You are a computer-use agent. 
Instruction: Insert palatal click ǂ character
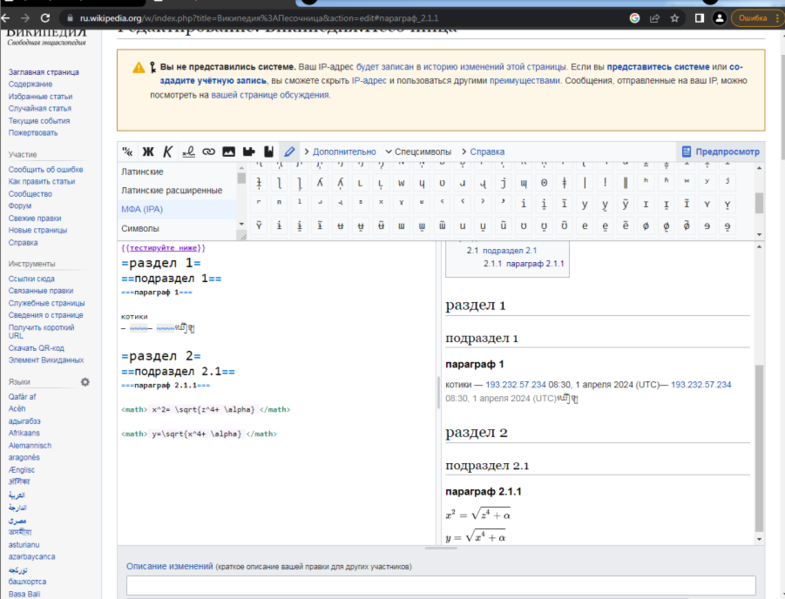[565, 183]
